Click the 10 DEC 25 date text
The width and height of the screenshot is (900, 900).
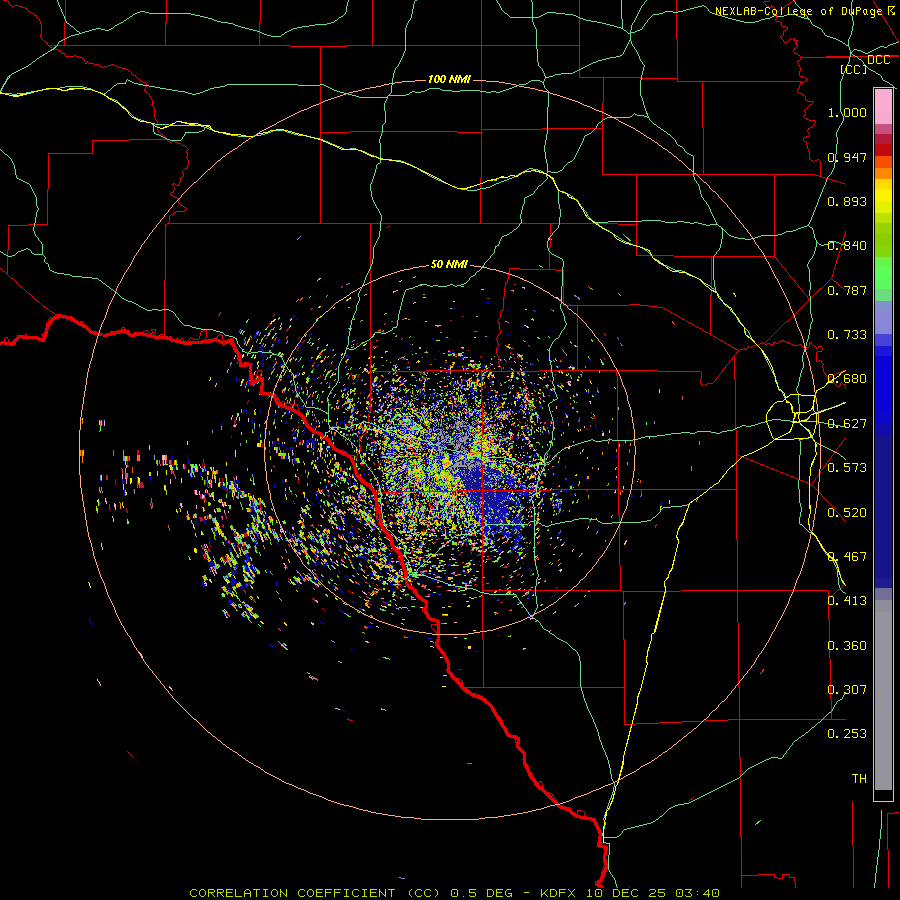point(626,893)
